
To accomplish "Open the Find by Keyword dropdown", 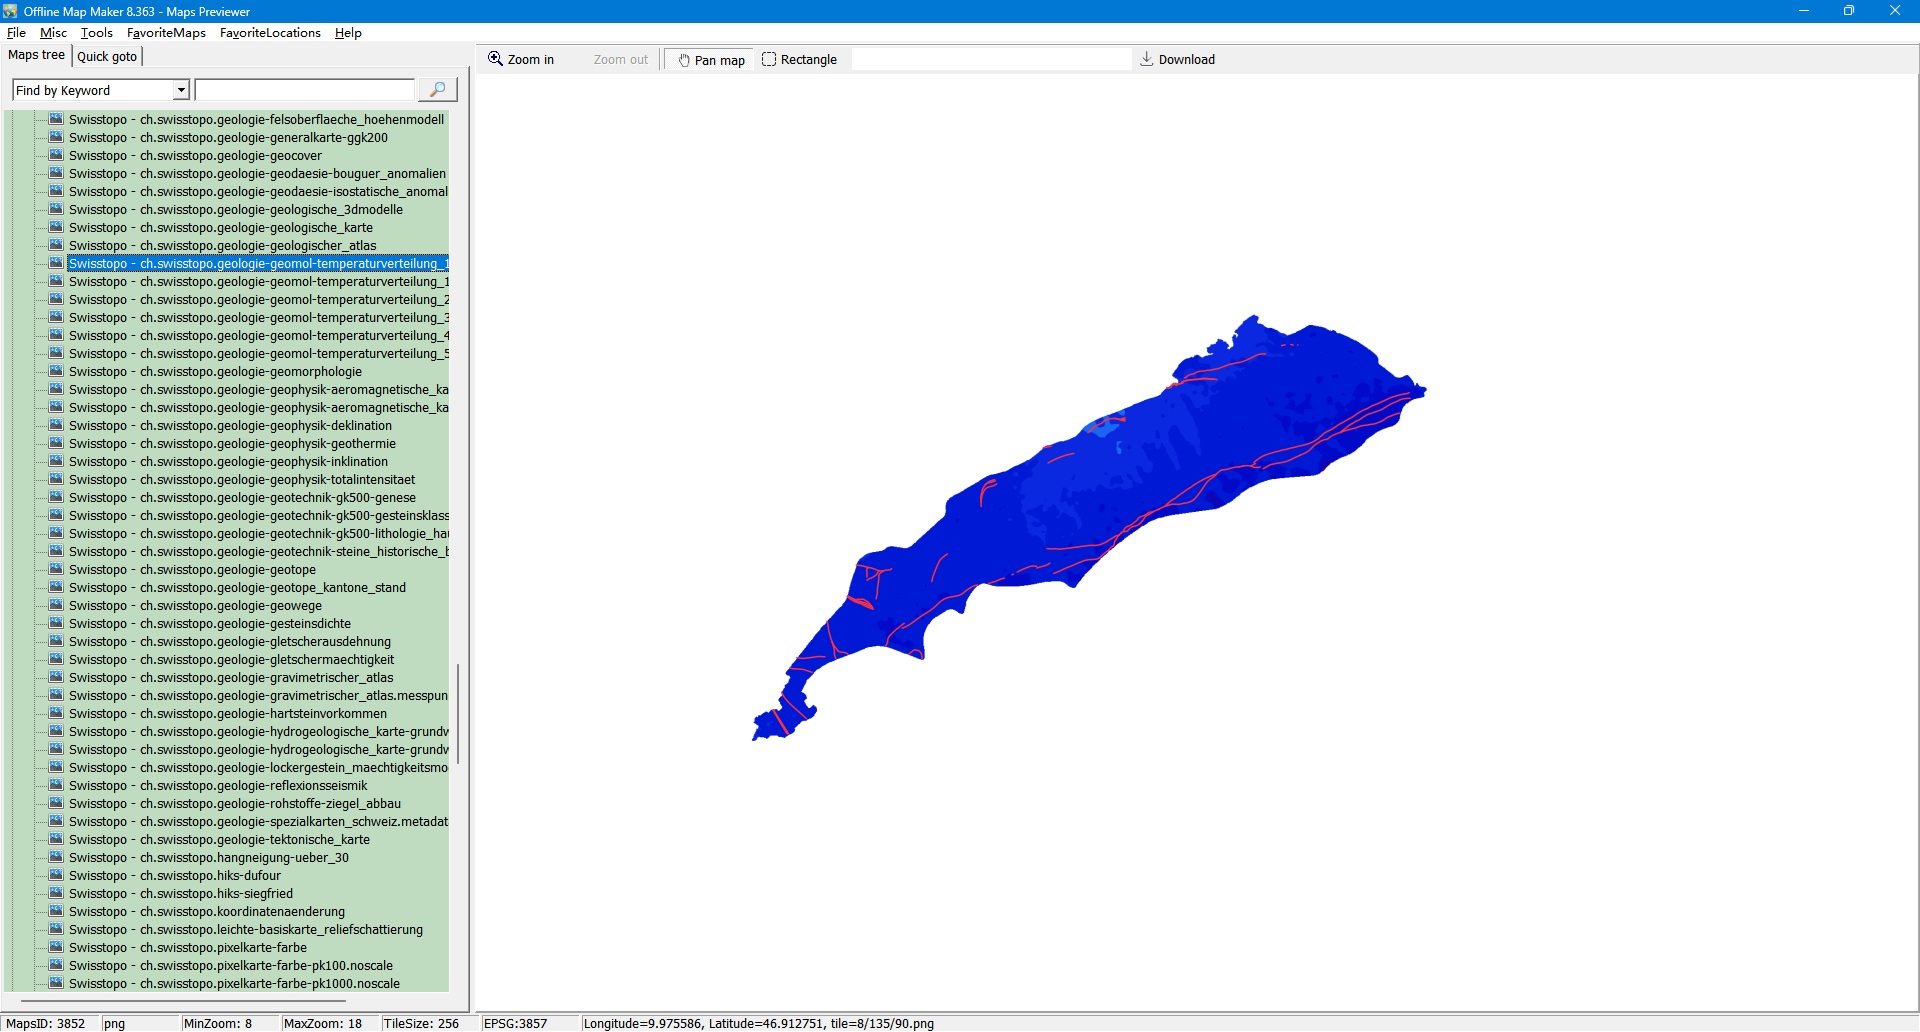I will [x=181, y=90].
